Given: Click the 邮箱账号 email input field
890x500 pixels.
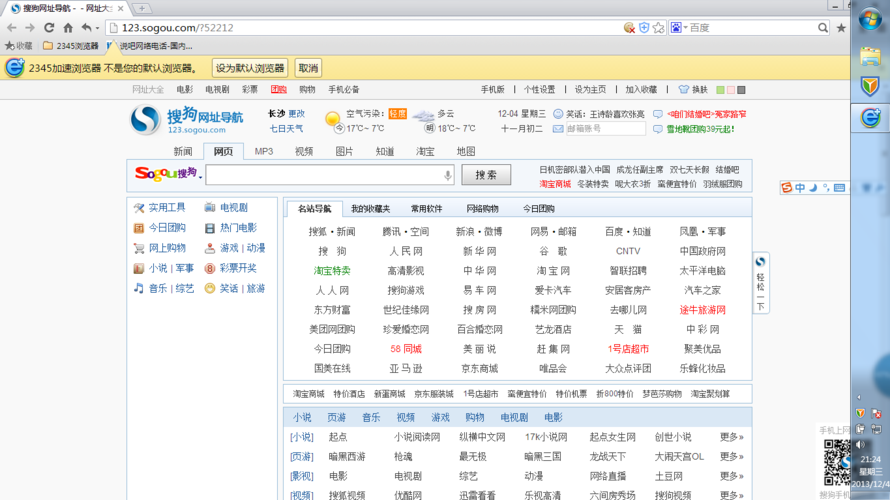Looking at the screenshot, I should 606,129.
